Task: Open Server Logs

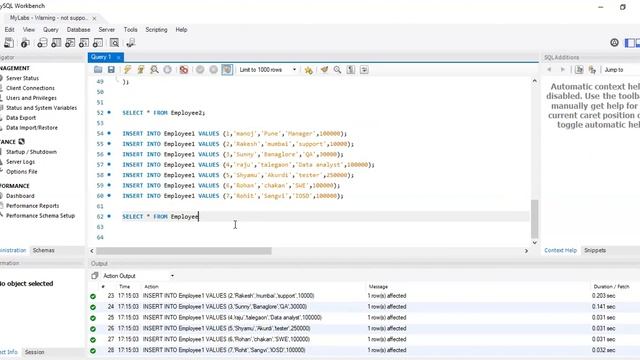Action: 20,162
